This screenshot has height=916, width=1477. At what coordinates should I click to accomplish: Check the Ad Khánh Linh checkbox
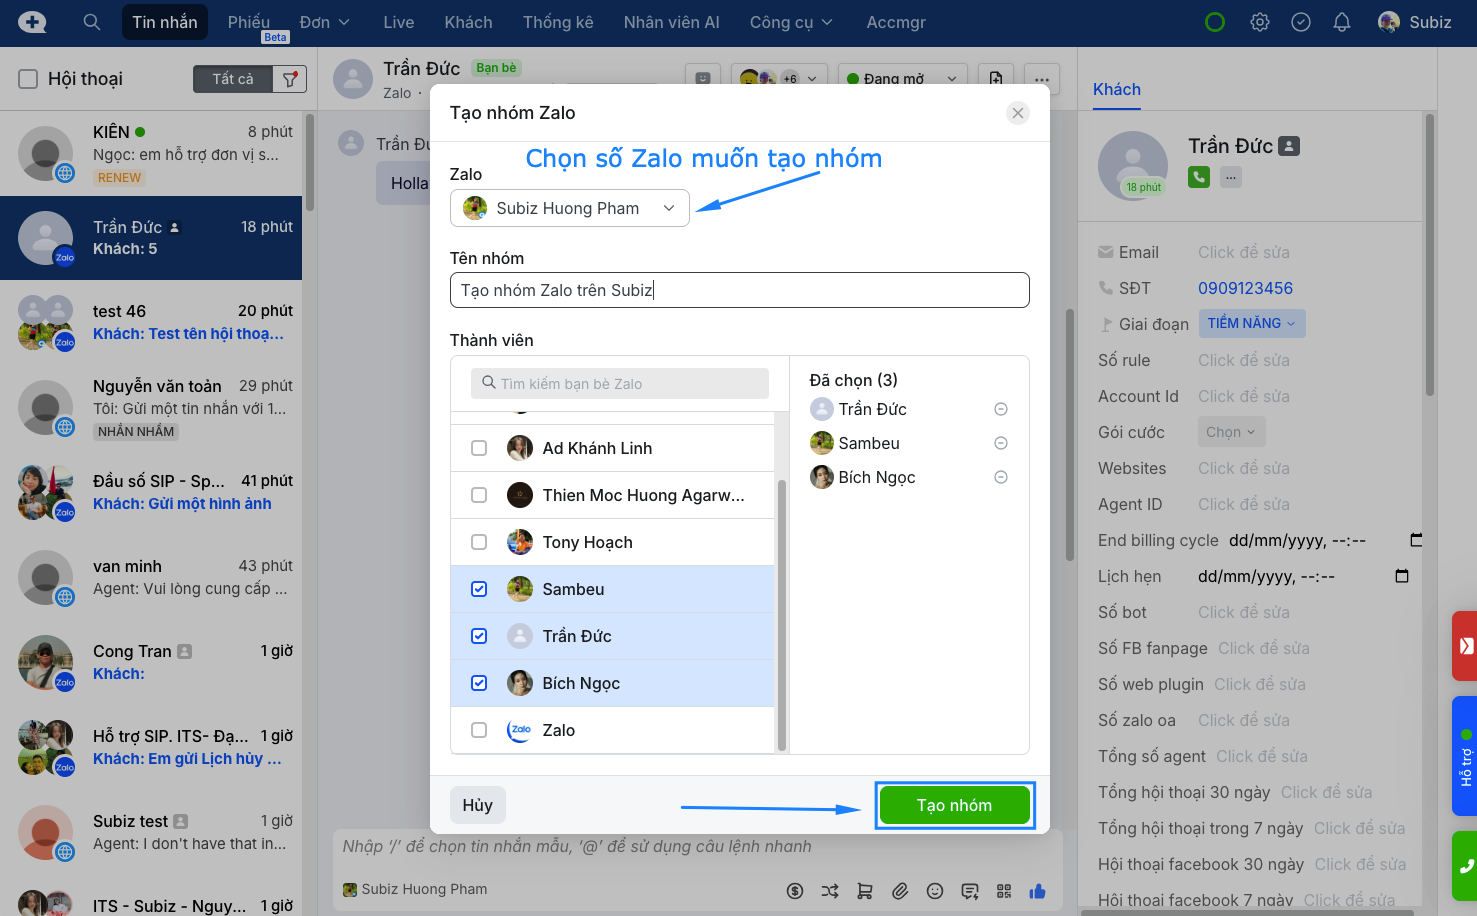click(479, 448)
